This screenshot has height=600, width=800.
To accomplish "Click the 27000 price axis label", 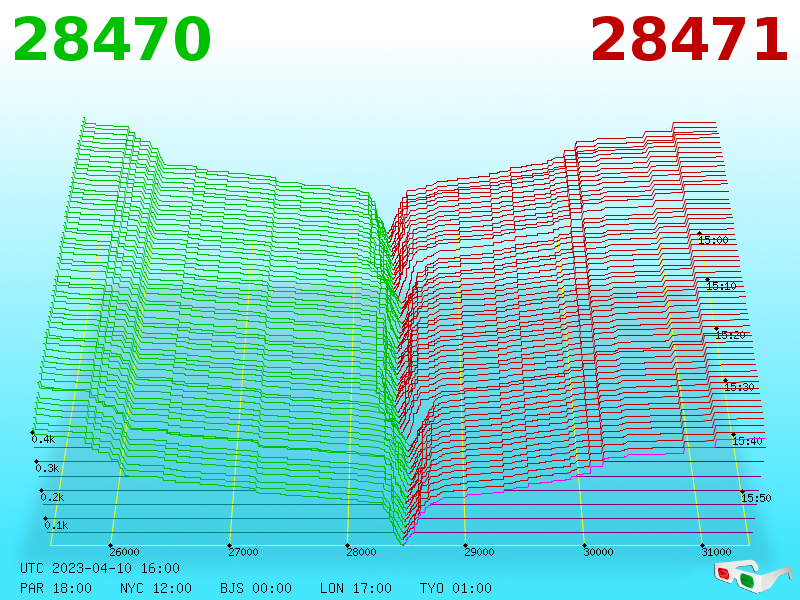I will coord(243,552).
